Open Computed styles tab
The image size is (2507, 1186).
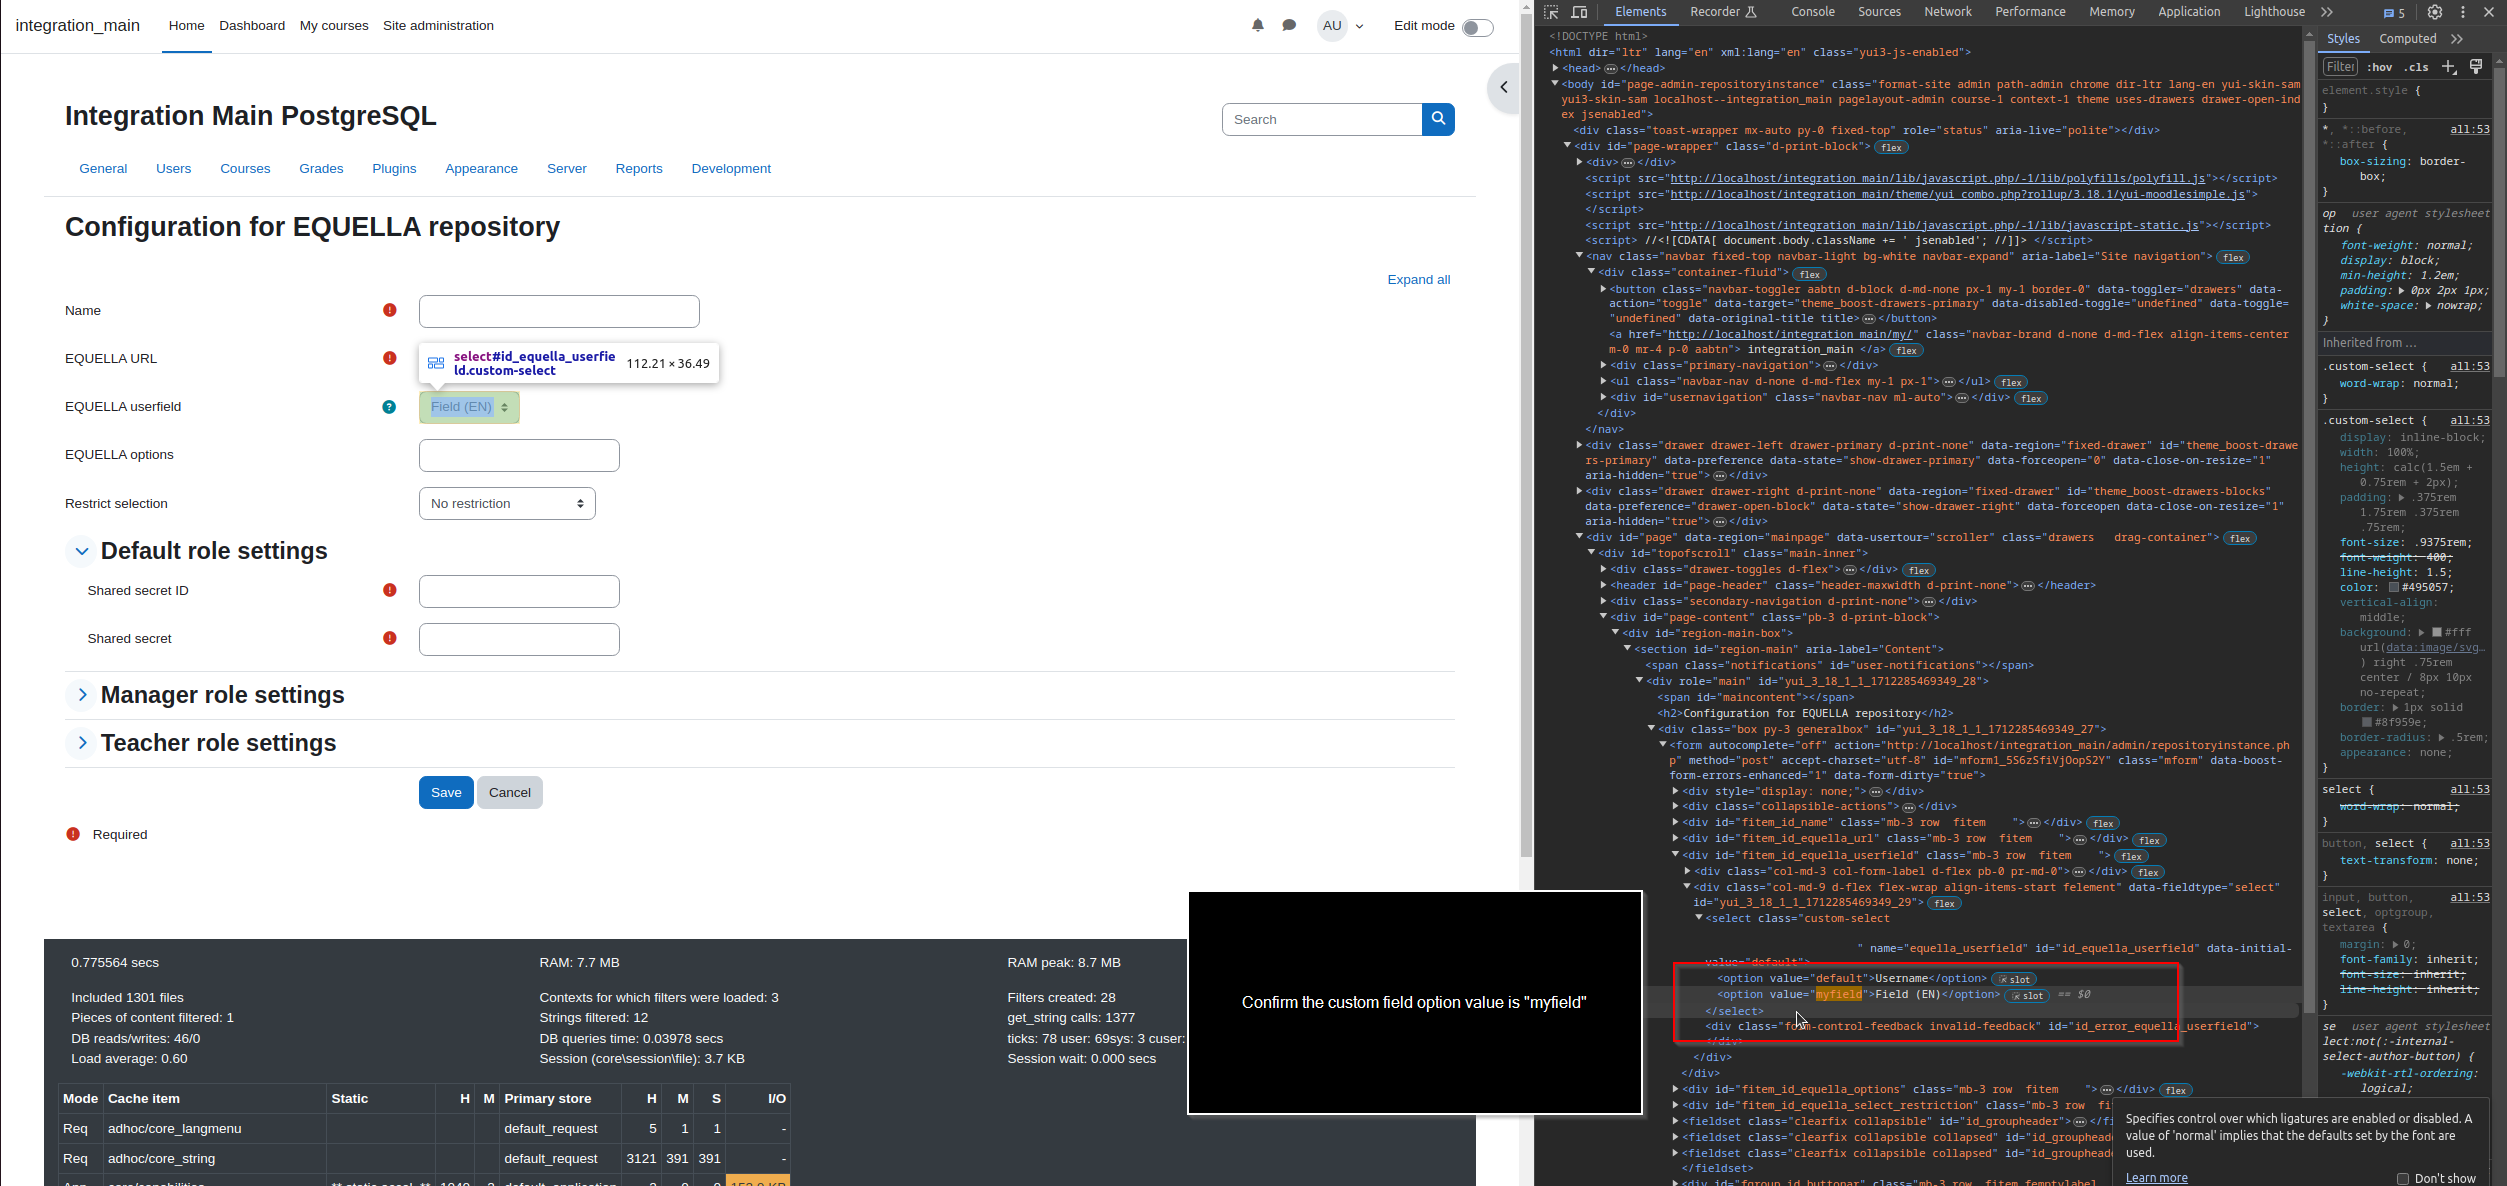point(2407,39)
